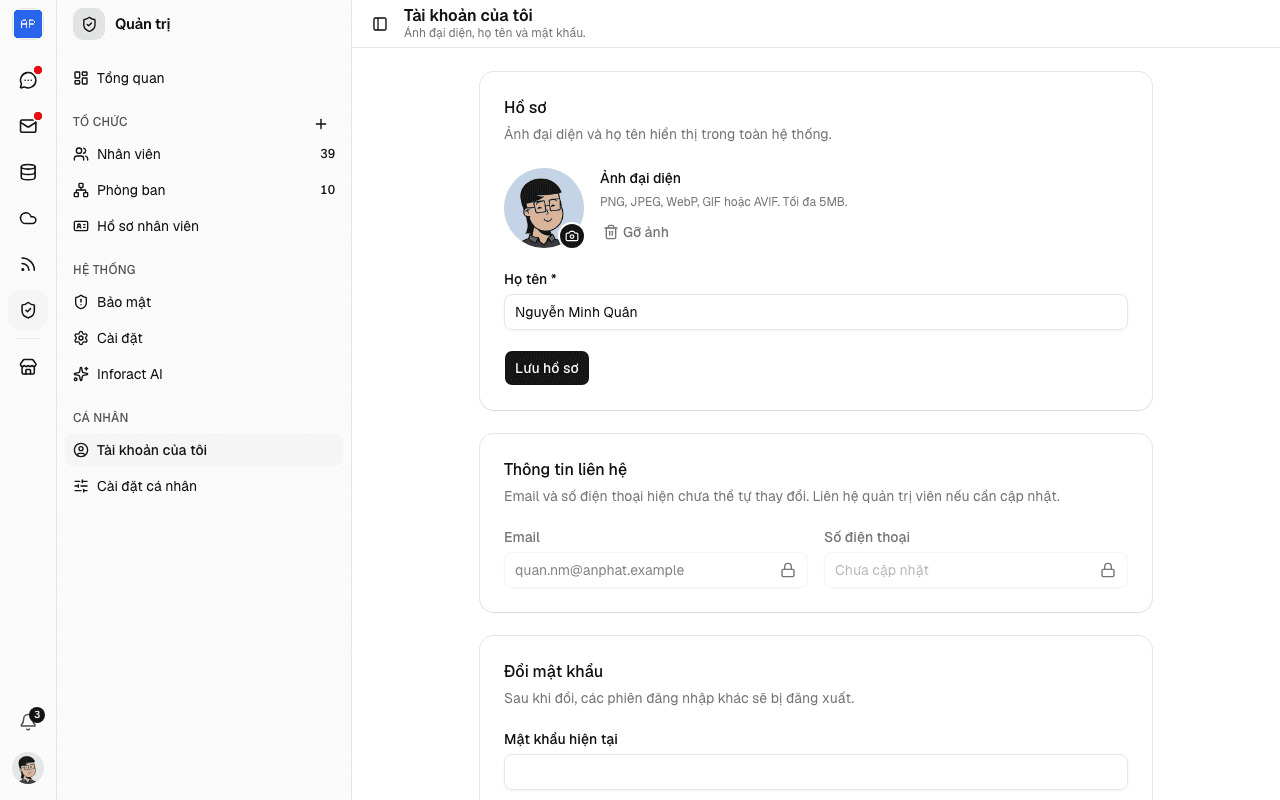
Task: Open Tổng quan menu item
Action: tap(204, 78)
